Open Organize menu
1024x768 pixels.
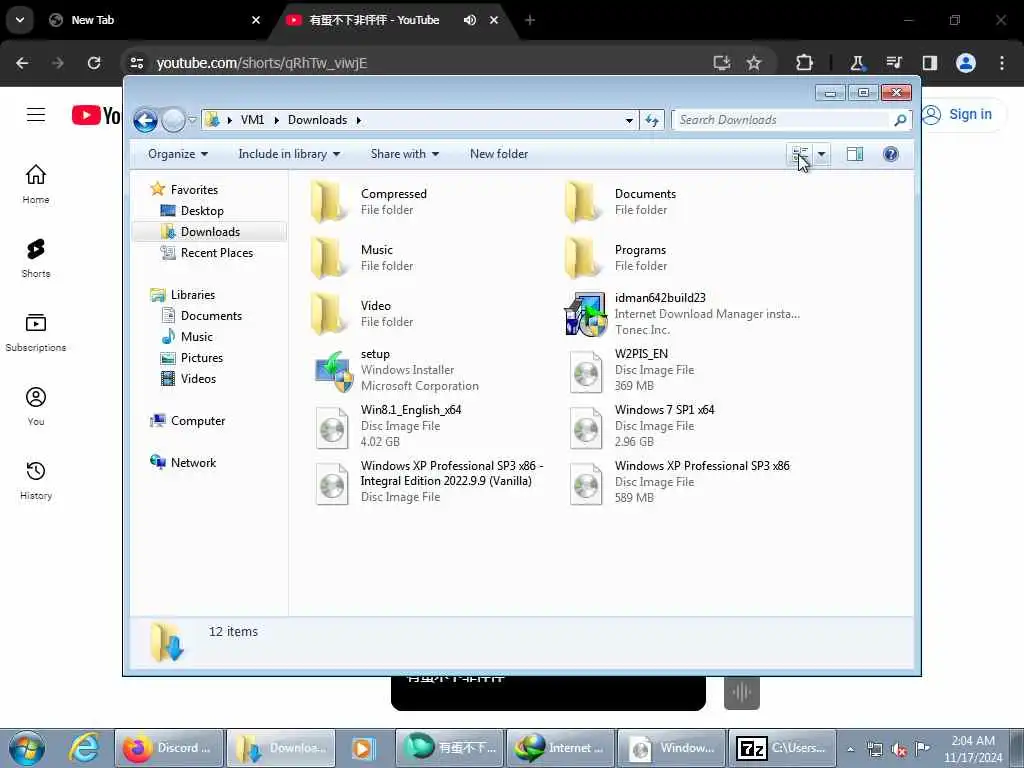tap(178, 154)
